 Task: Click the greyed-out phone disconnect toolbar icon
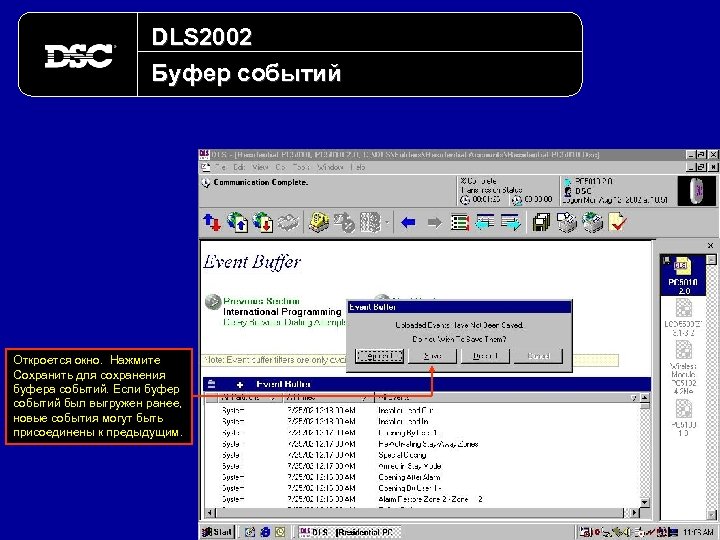coord(344,223)
